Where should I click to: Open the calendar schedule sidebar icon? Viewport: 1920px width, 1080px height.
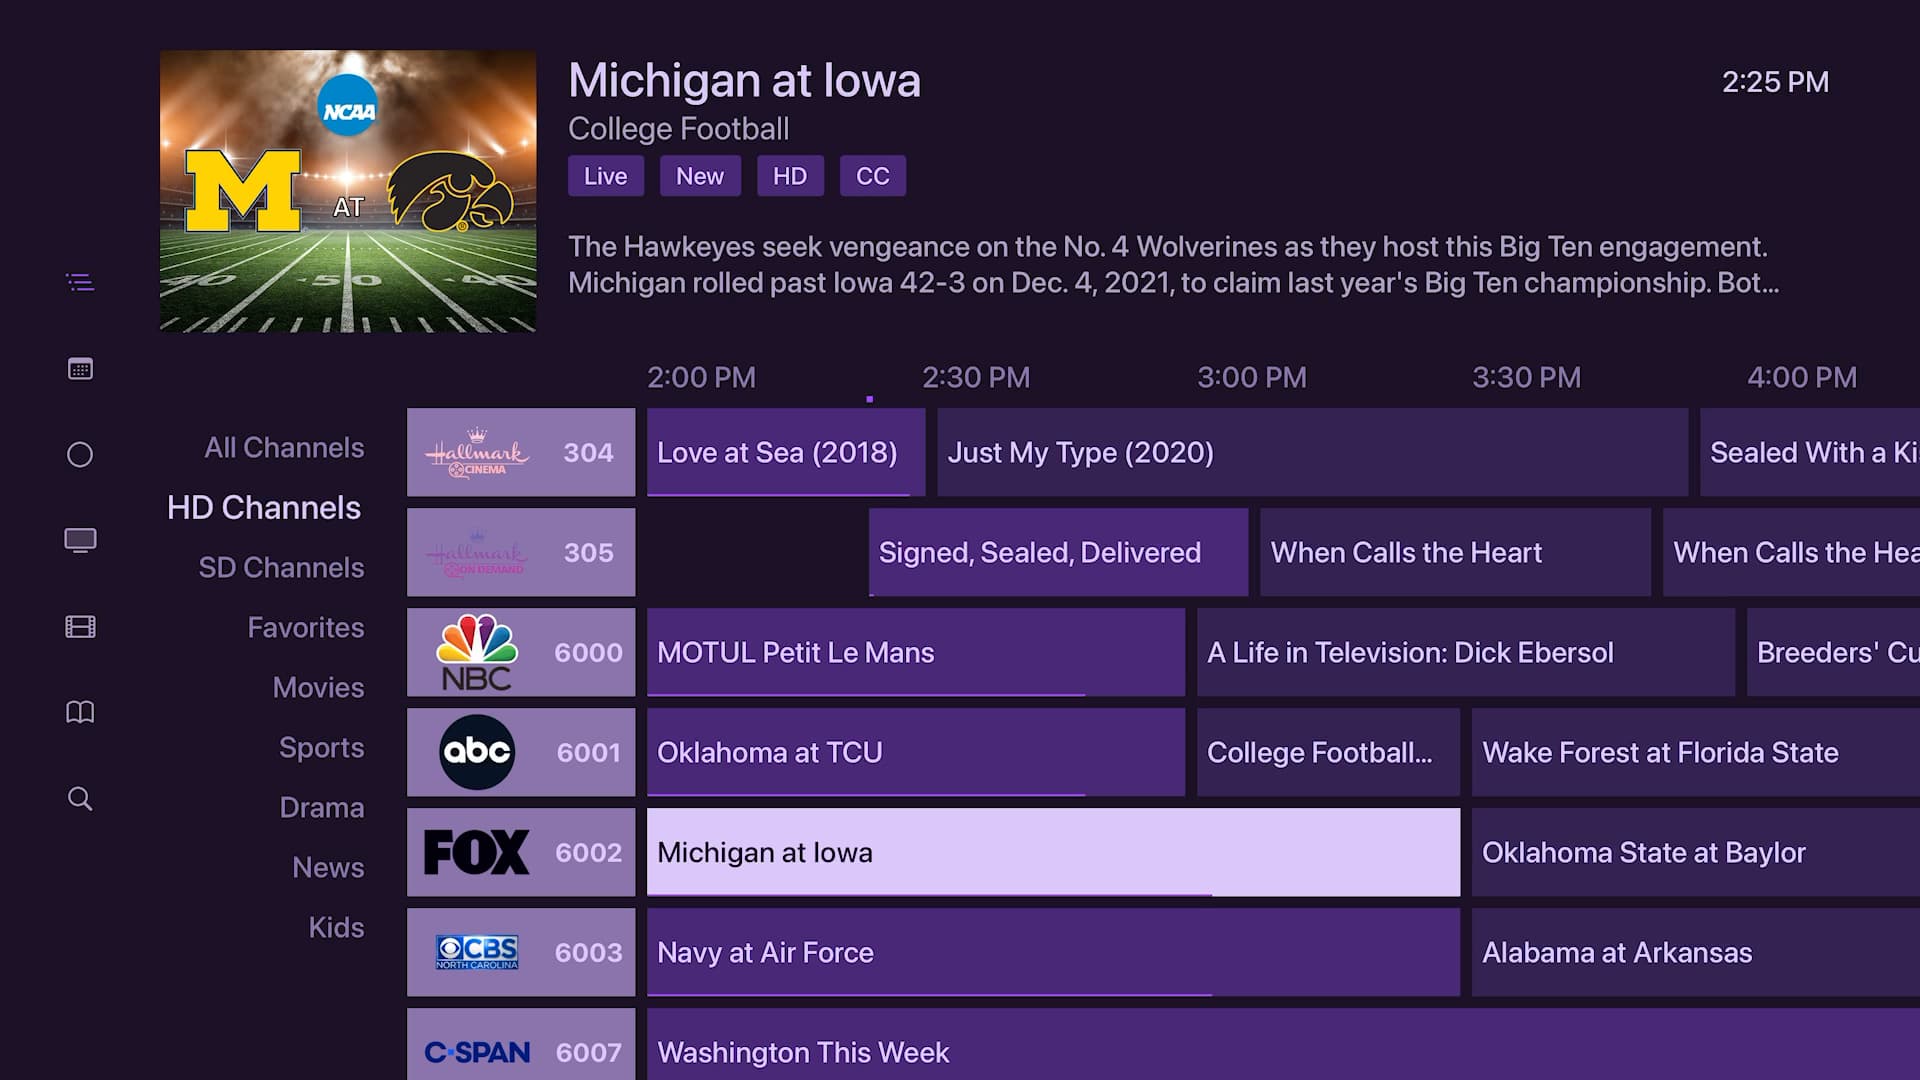pyautogui.click(x=80, y=369)
